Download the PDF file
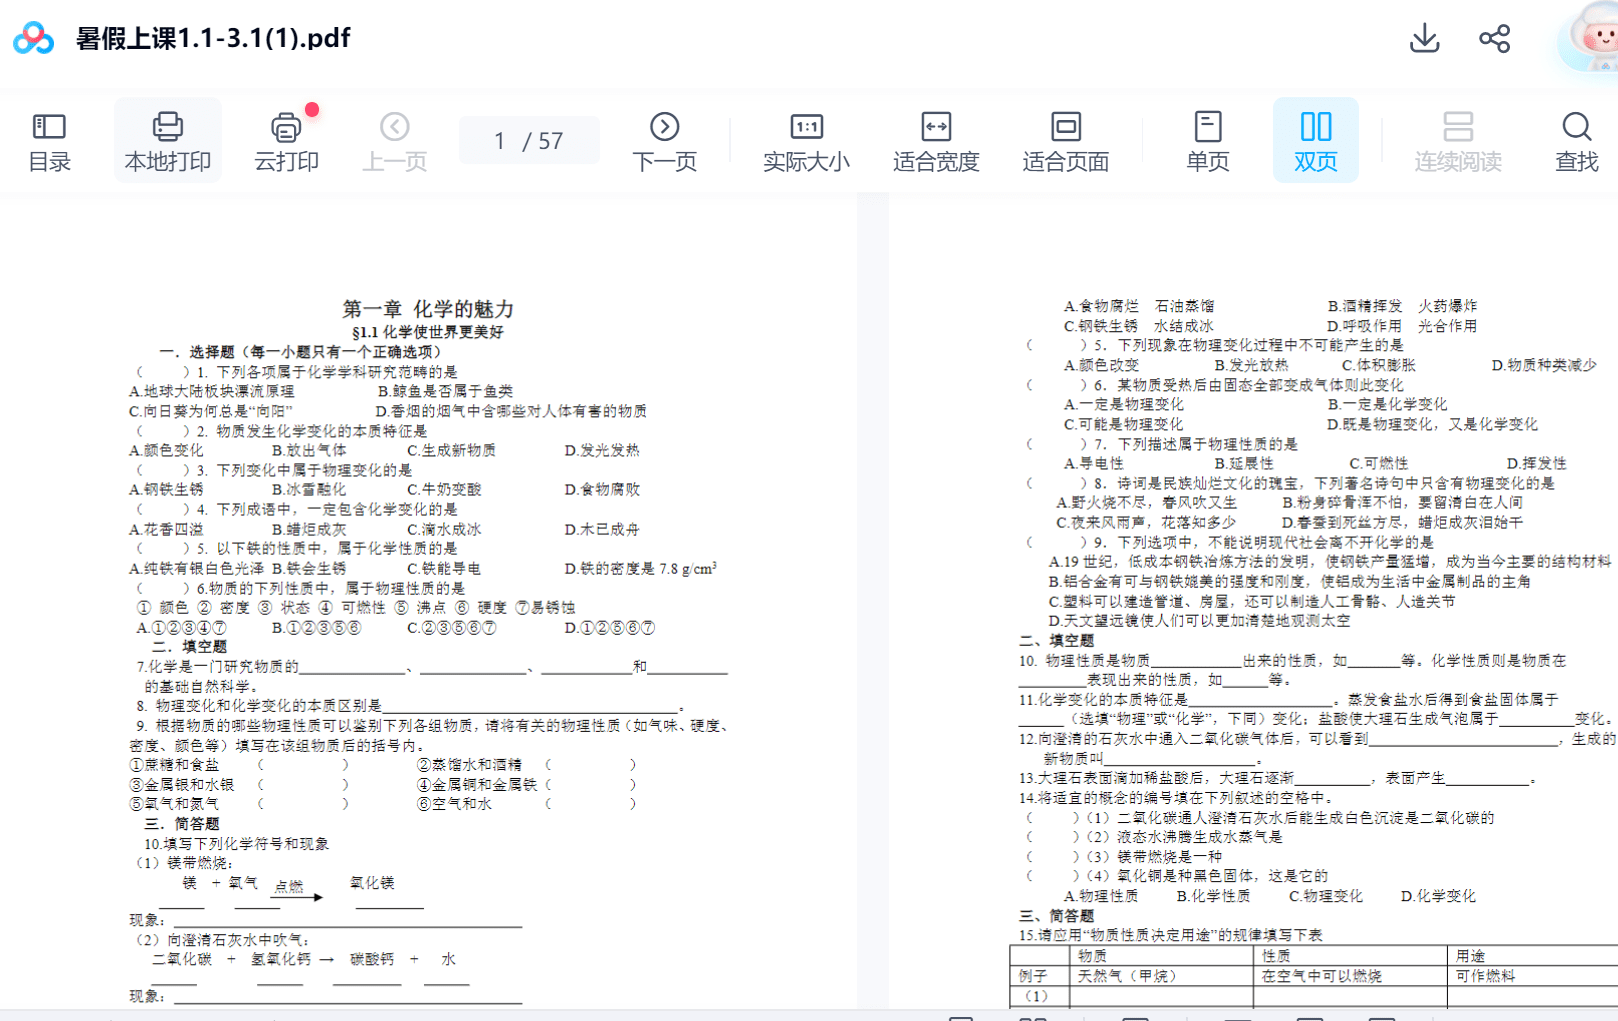 tap(1424, 39)
